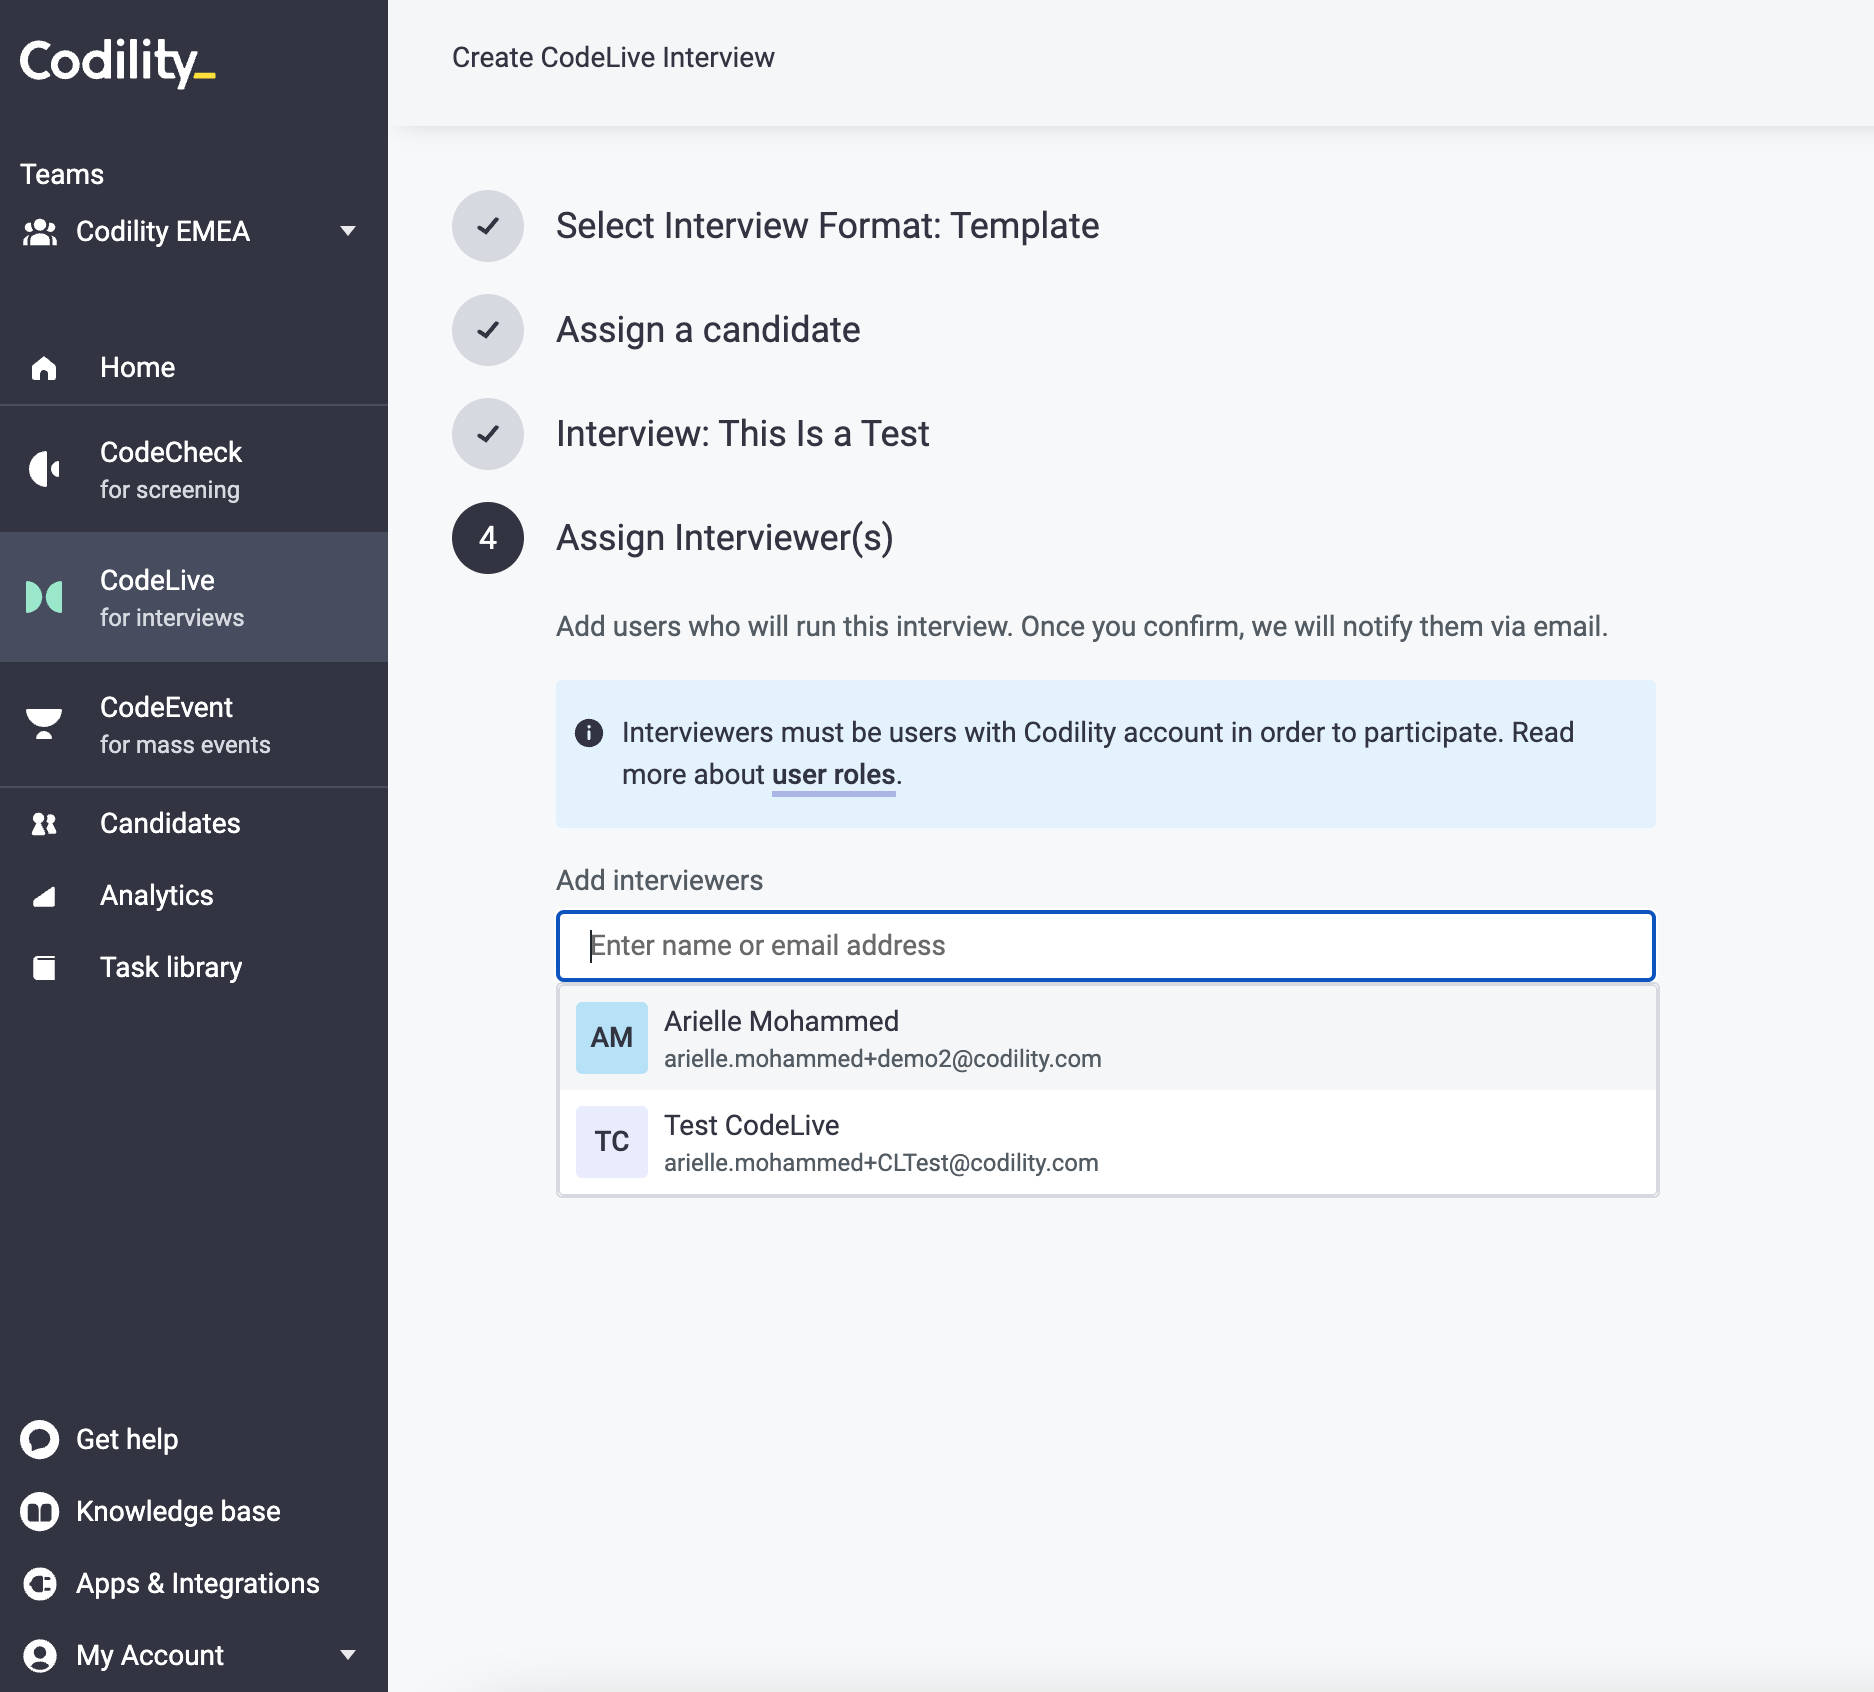Viewport: 1874px width, 1692px height.
Task: Click the info icon in the blue notice
Action: (589, 733)
